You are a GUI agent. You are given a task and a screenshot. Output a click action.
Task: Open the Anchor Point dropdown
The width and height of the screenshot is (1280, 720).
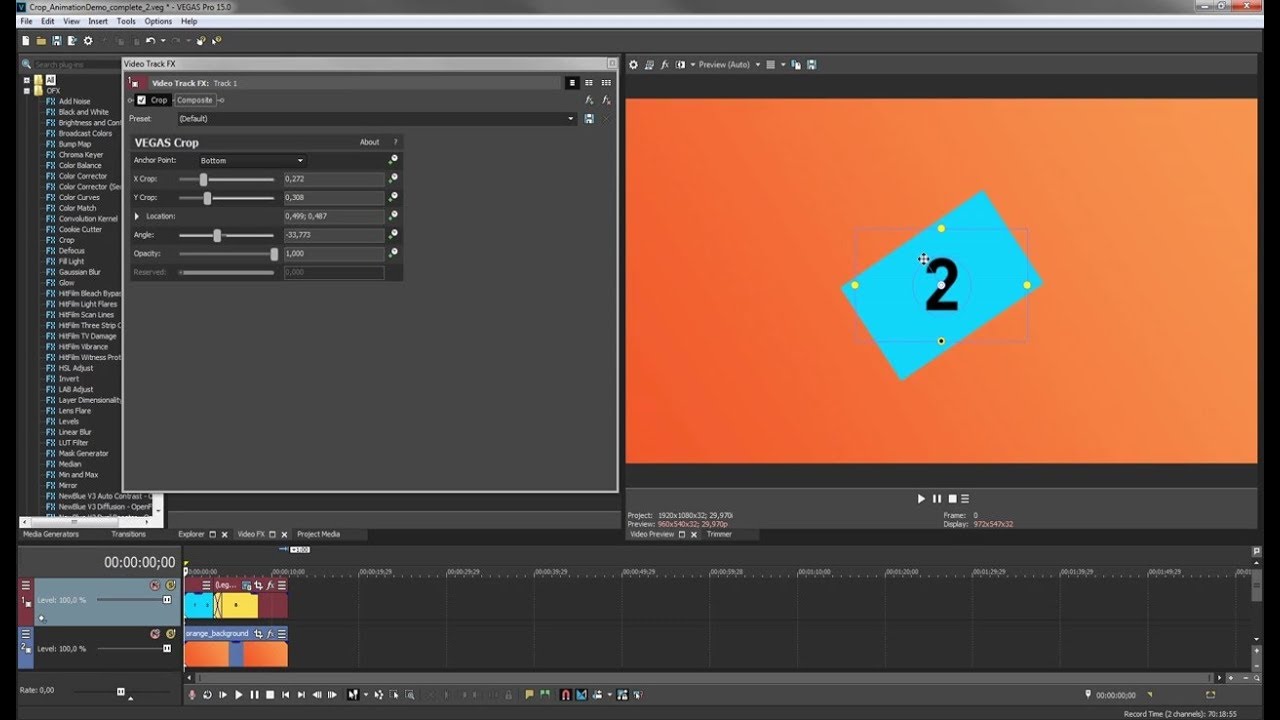coord(252,160)
